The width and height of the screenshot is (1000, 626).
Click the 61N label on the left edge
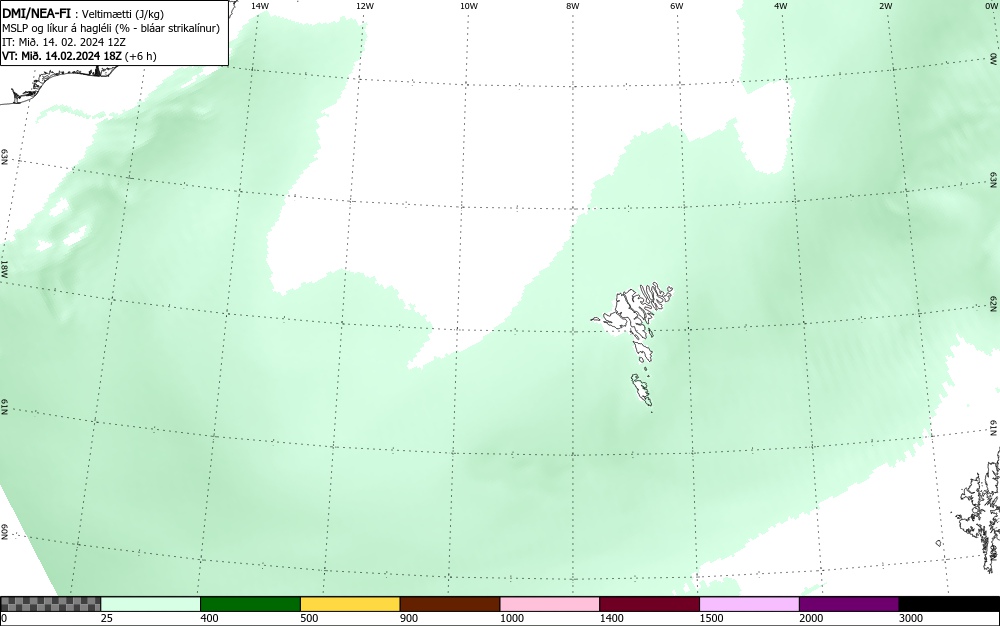click(x=4, y=407)
